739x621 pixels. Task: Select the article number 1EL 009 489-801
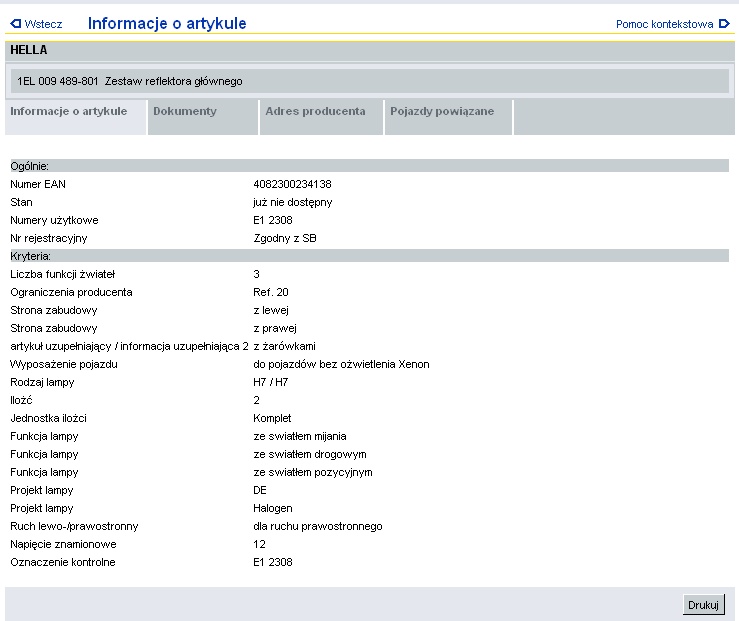57,81
